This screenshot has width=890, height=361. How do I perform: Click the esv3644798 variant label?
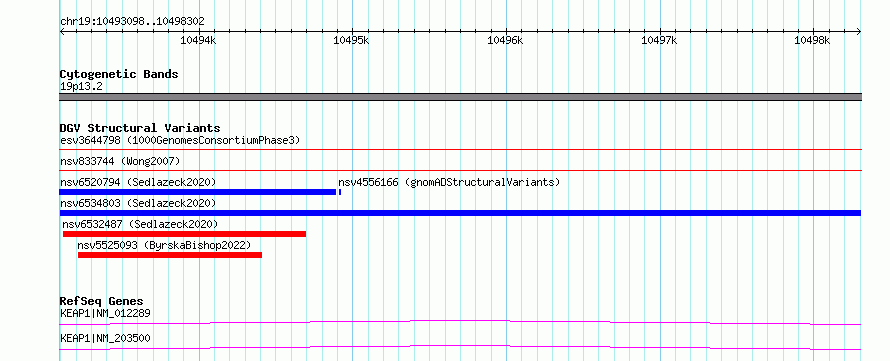[180, 140]
